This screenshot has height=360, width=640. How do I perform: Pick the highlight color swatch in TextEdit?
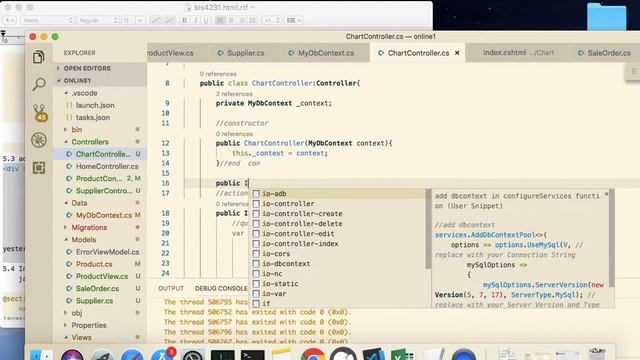(x=170, y=20)
